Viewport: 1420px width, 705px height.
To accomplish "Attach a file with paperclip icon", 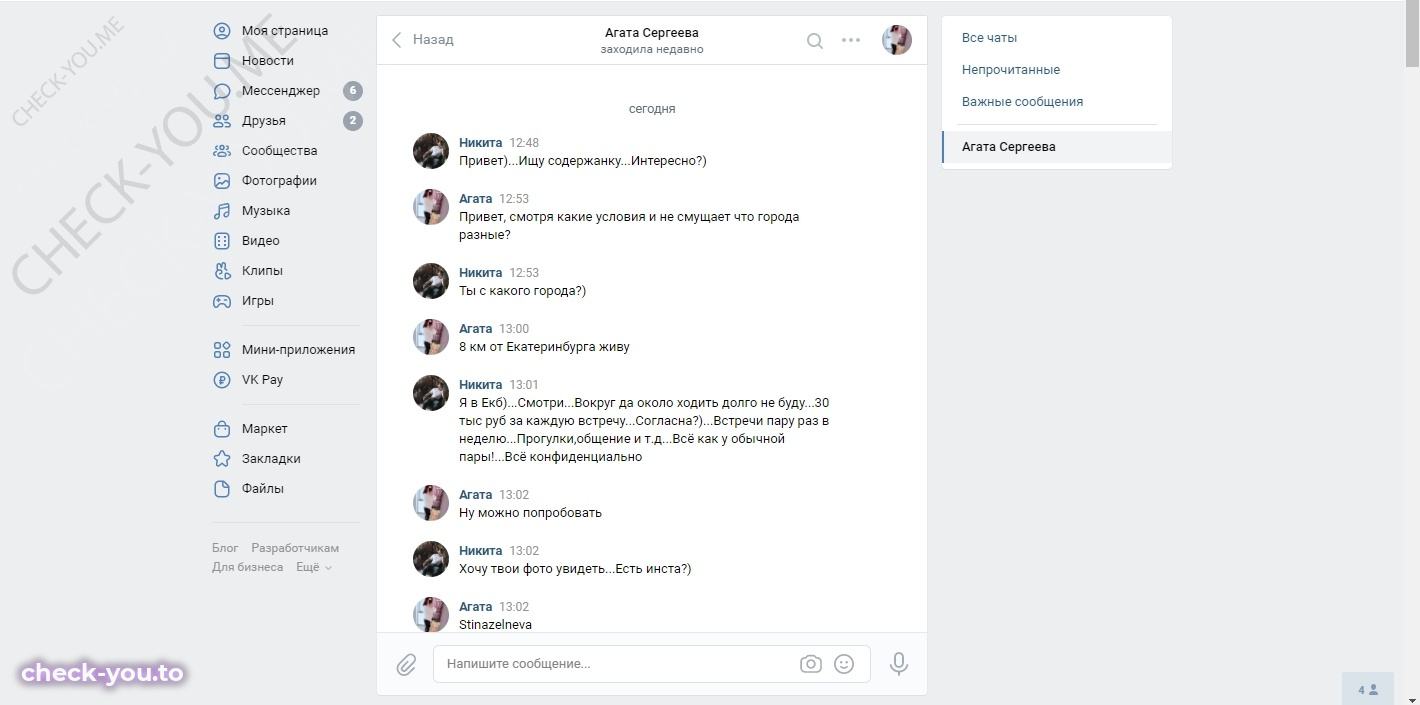I will [x=406, y=664].
